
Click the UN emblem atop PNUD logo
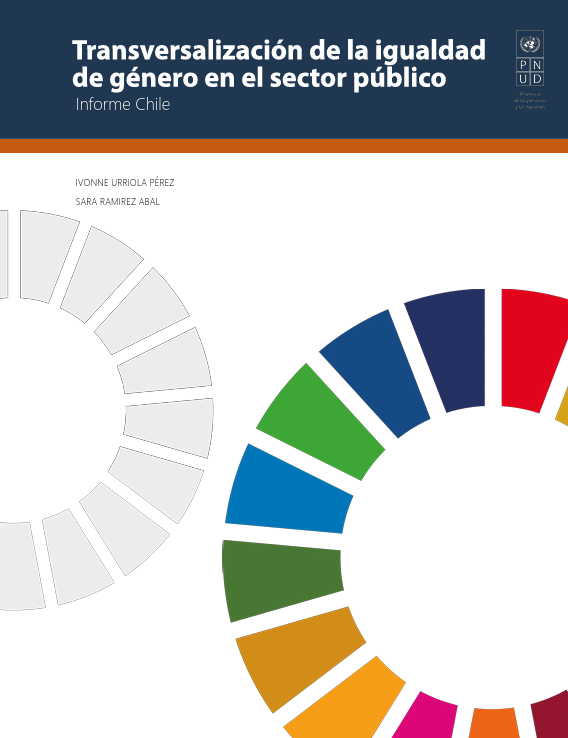[x=530, y=44]
